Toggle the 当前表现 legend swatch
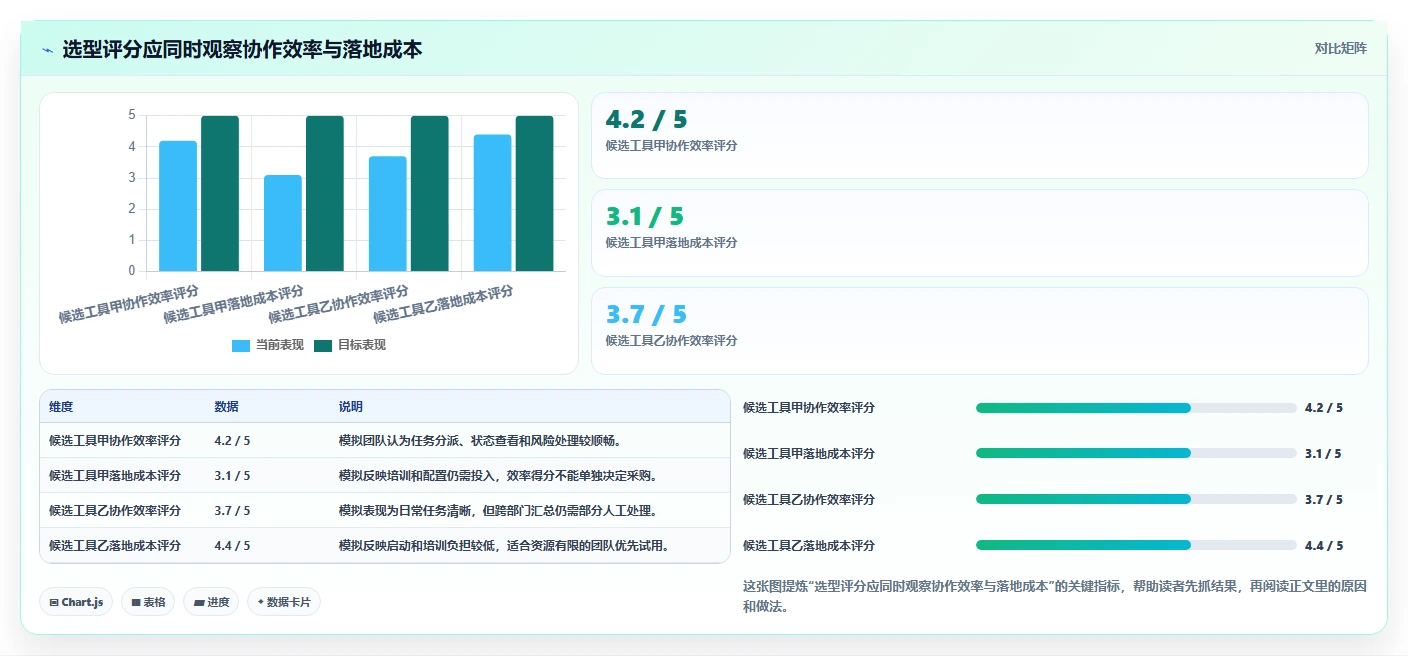1408x656 pixels. point(241,345)
